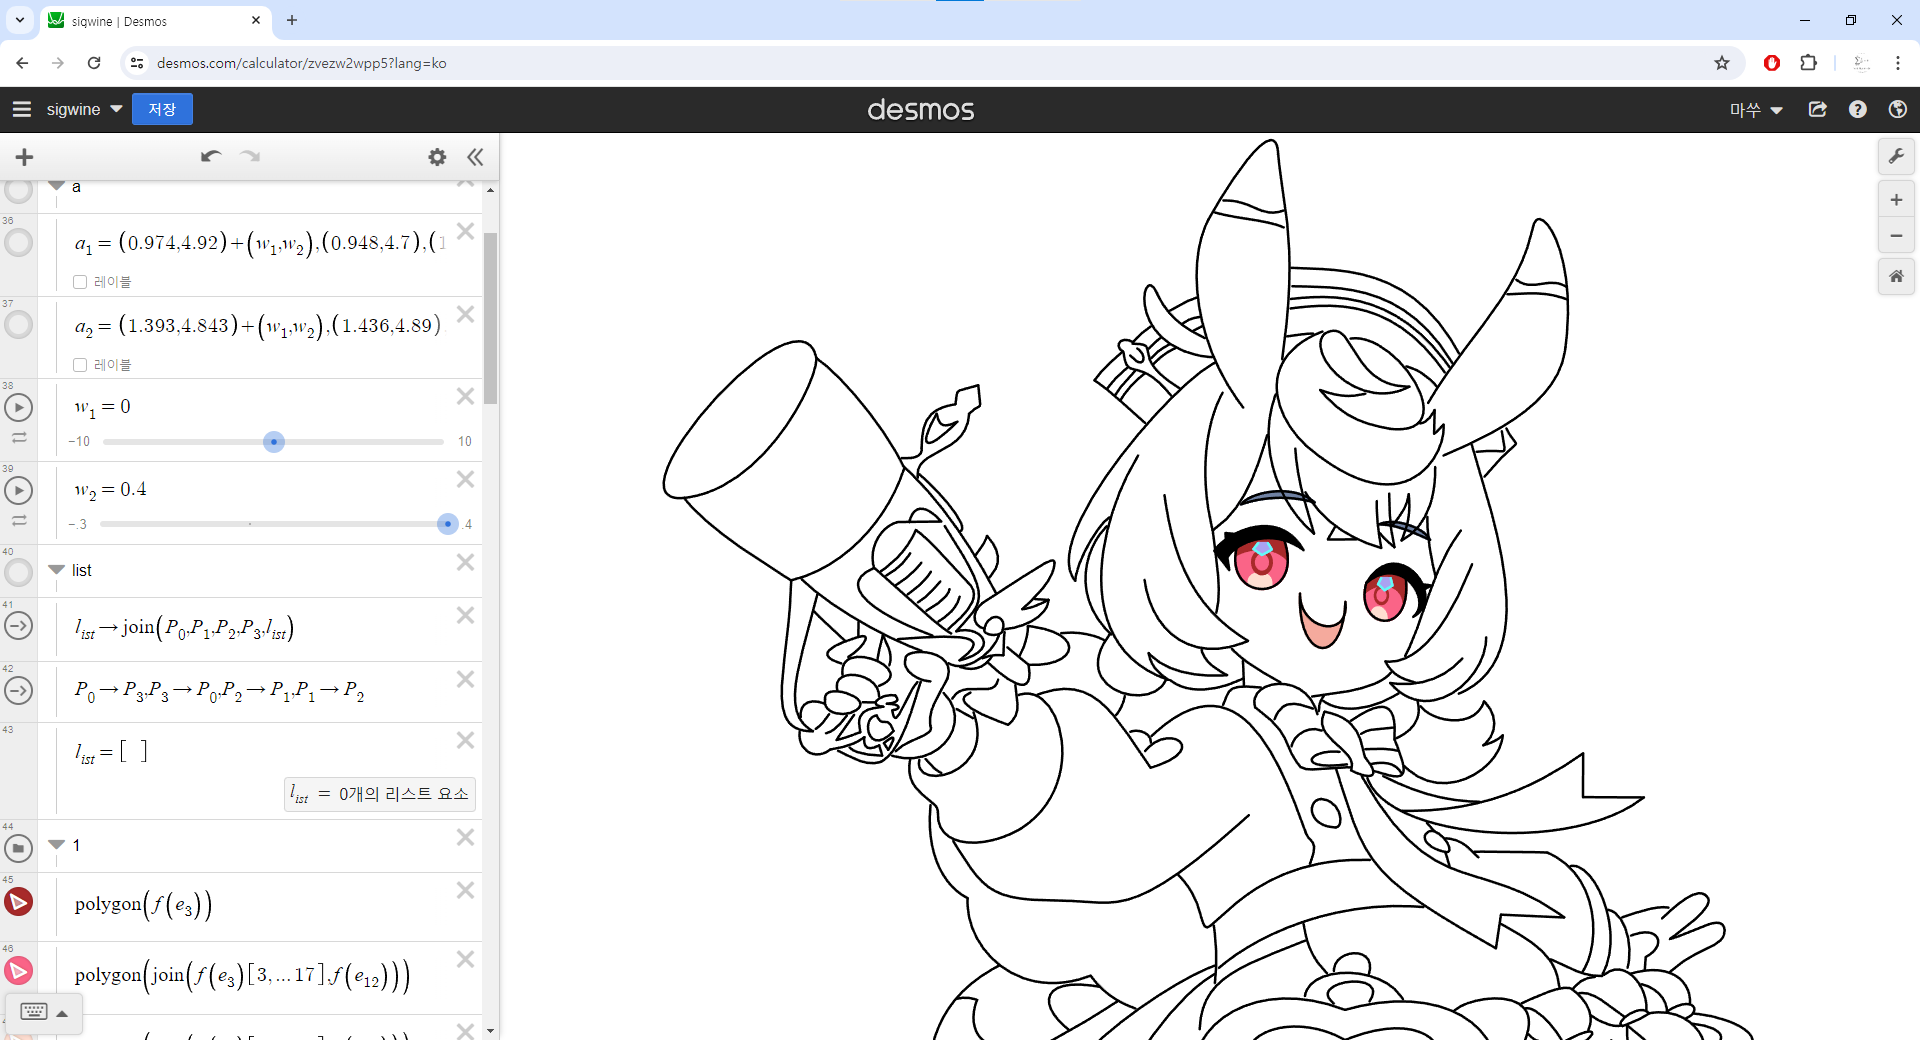
Task: Collapse the expression list panel
Action: tap(475, 157)
